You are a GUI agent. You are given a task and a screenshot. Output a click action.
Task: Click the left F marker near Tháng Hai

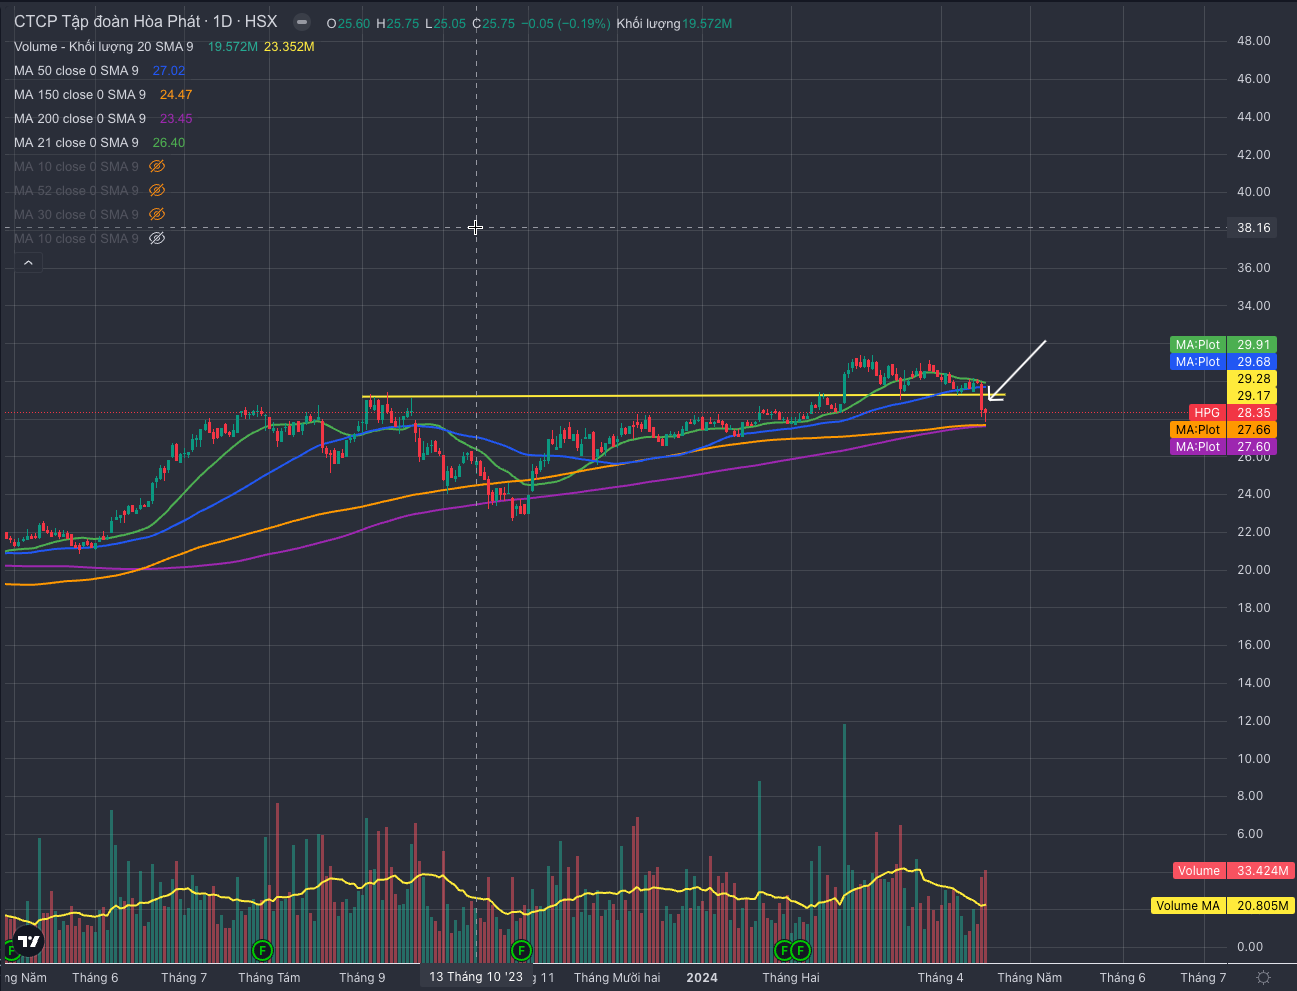coord(784,949)
